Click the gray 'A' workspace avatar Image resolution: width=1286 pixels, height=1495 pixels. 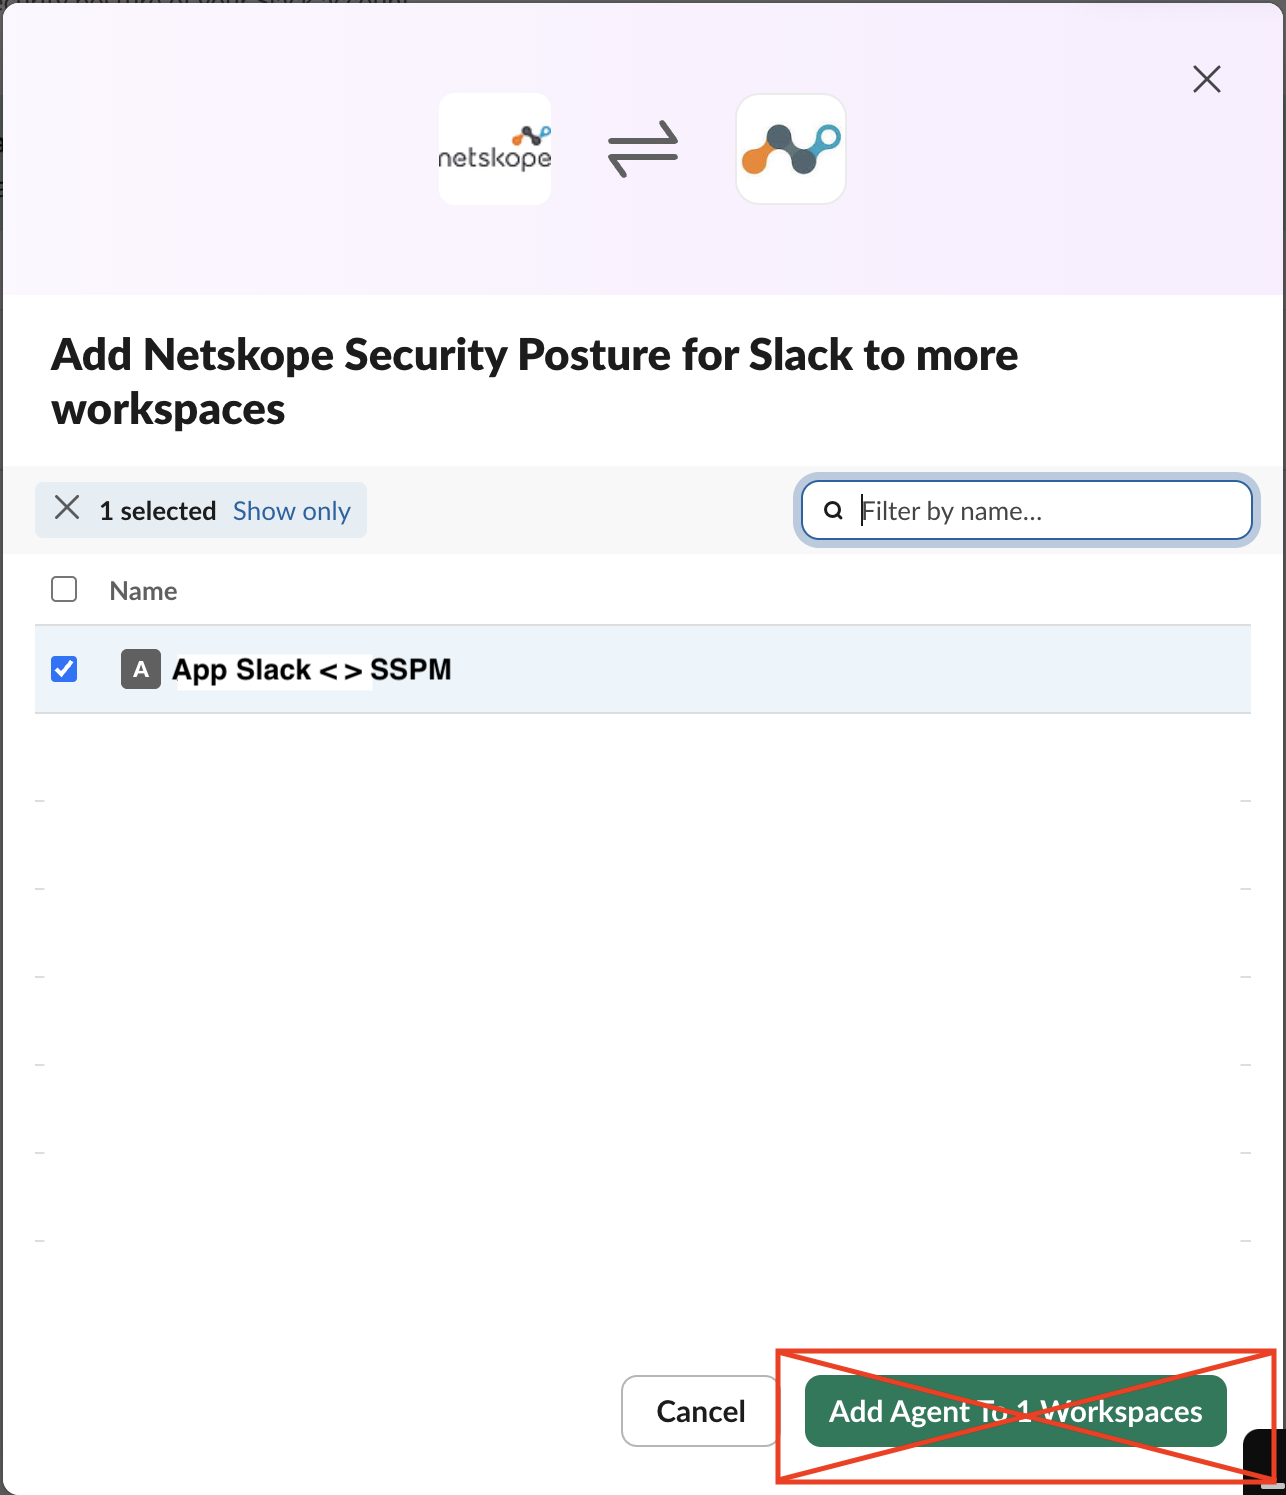point(141,669)
